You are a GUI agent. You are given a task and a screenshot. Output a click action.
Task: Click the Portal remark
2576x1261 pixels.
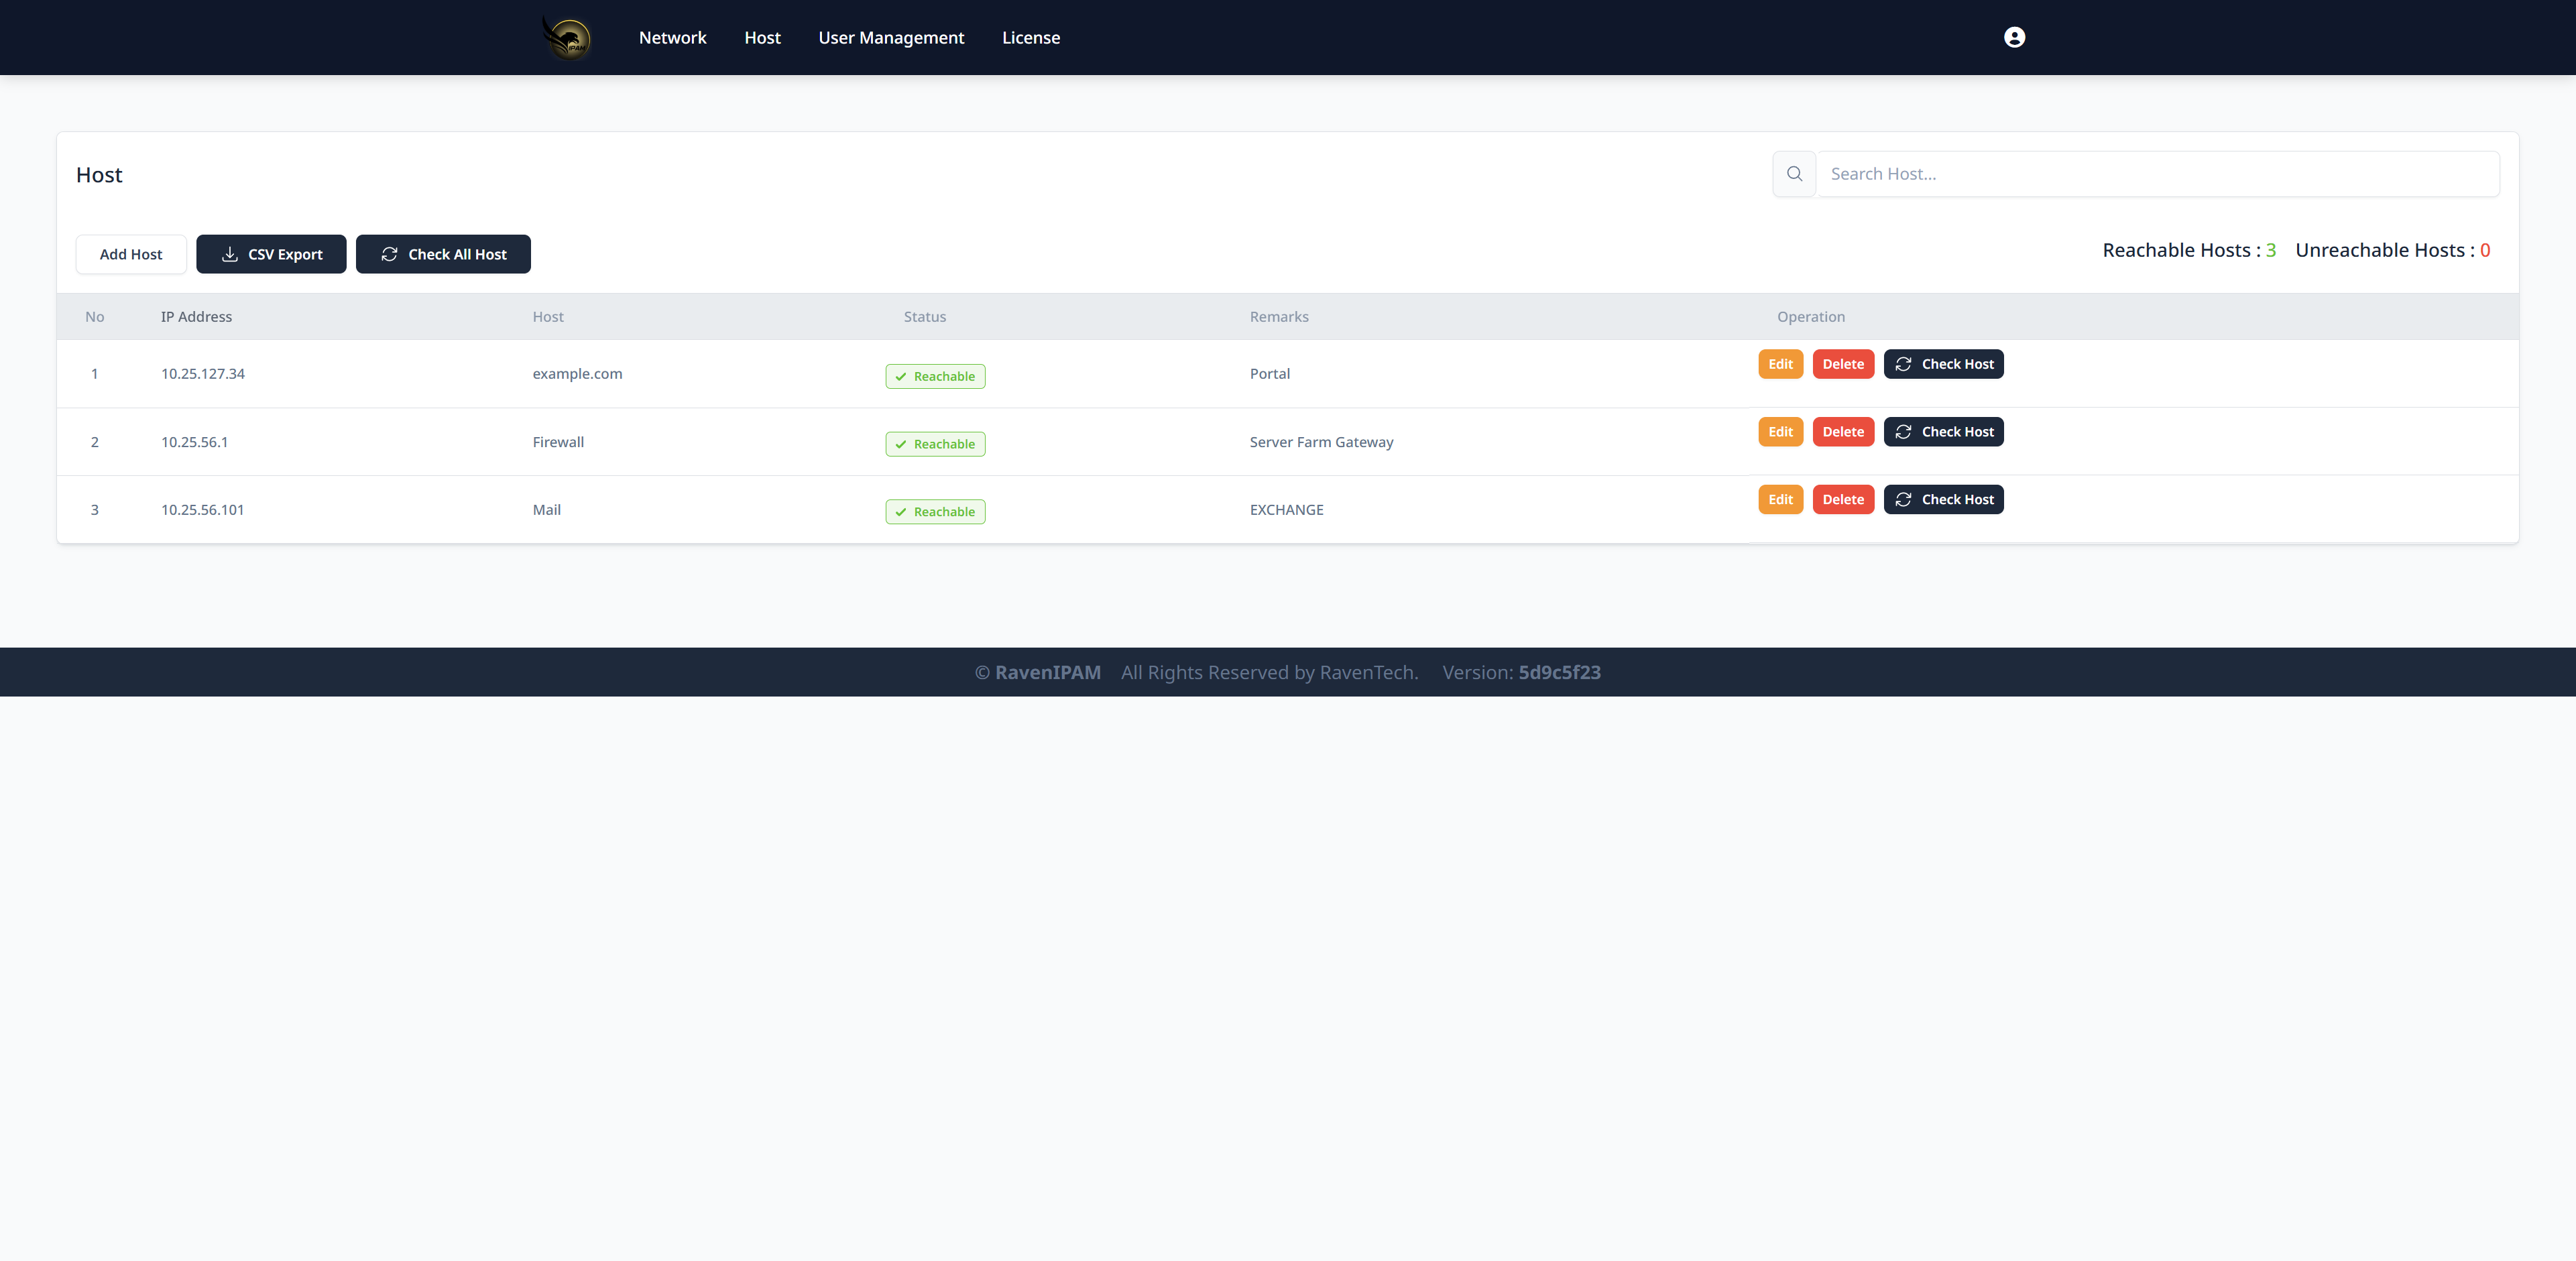(1269, 374)
